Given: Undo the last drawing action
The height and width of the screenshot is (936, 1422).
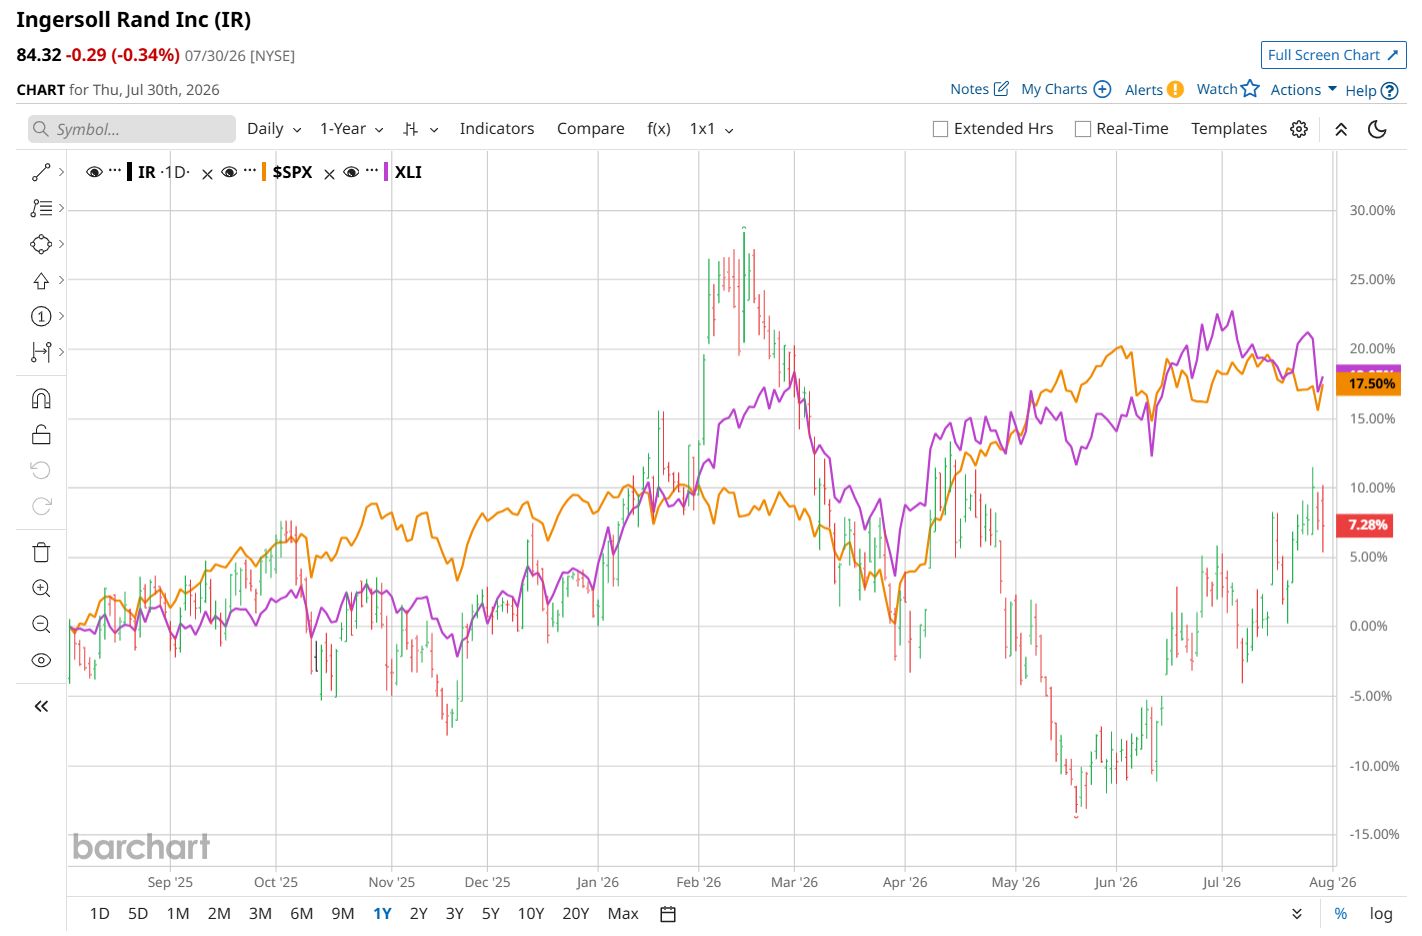Looking at the screenshot, I should click(41, 470).
